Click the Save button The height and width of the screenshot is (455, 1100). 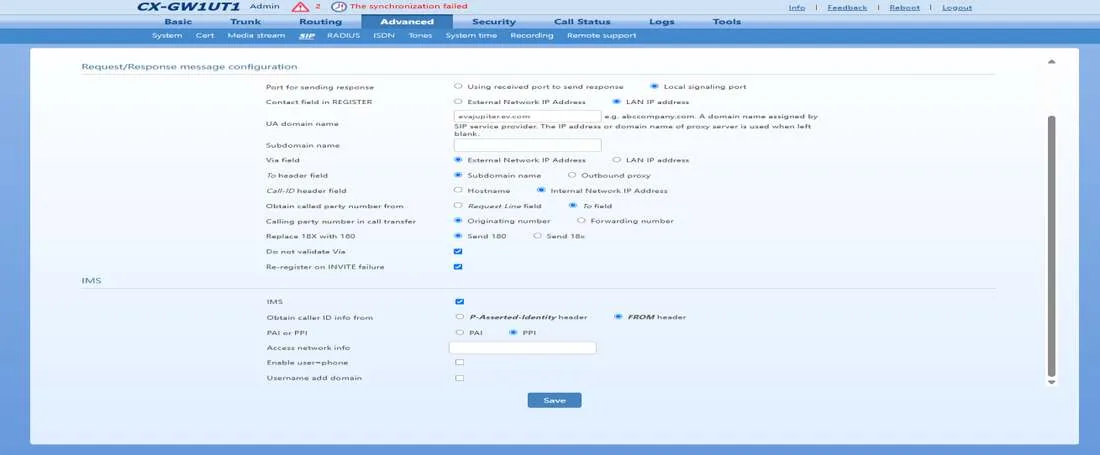(554, 400)
